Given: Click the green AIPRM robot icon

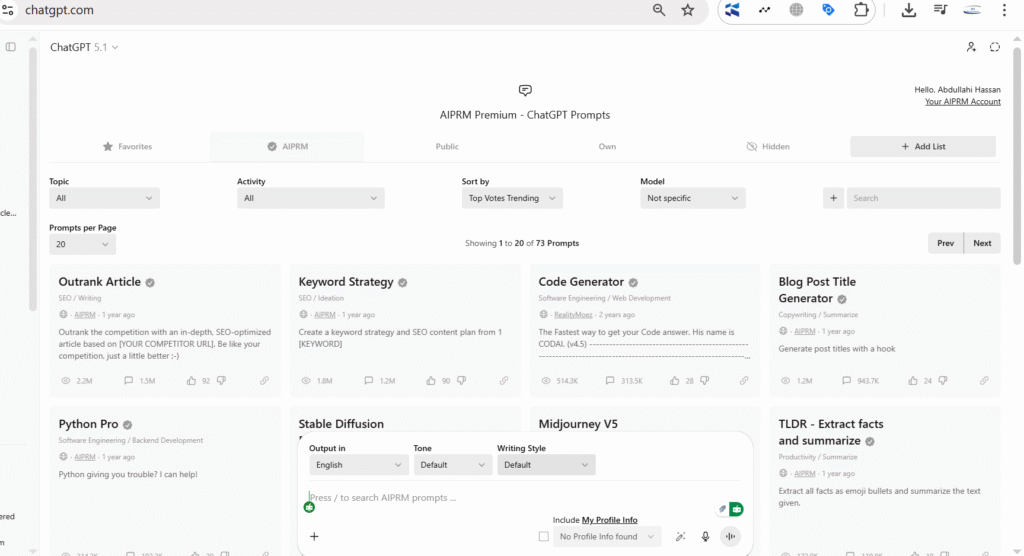Looking at the screenshot, I should tap(736, 509).
